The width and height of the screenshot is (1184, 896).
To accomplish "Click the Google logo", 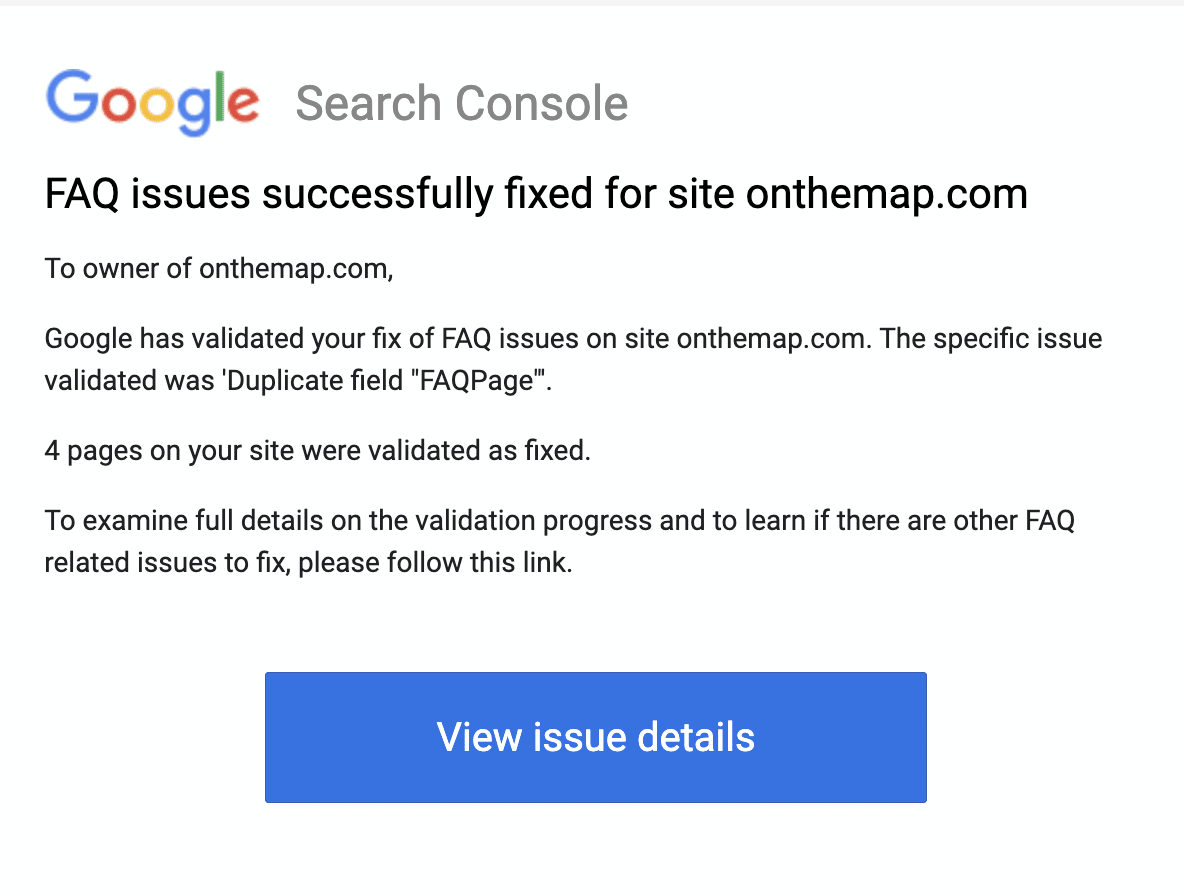I will [x=153, y=103].
